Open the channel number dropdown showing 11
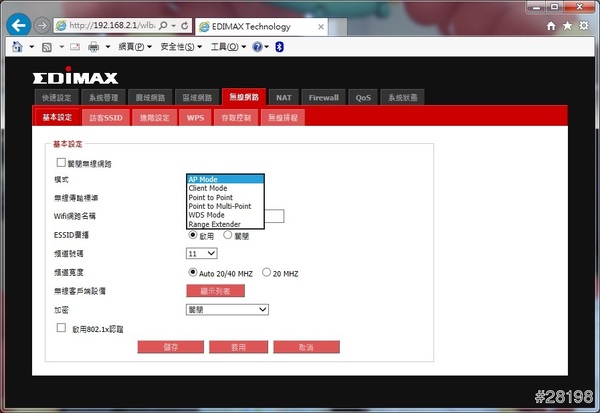Image resolution: width=600 pixels, height=413 pixels. (x=202, y=253)
